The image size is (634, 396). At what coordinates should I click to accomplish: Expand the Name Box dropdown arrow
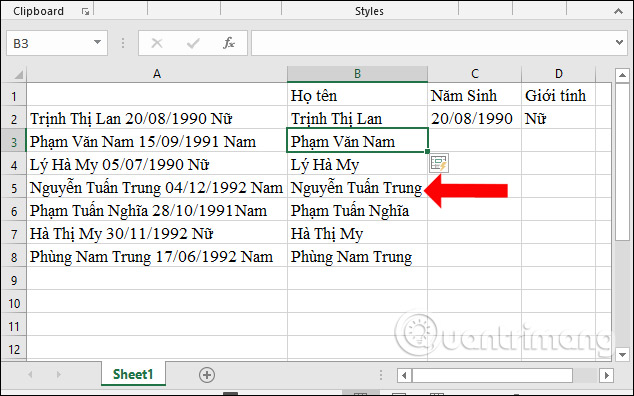(97, 43)
